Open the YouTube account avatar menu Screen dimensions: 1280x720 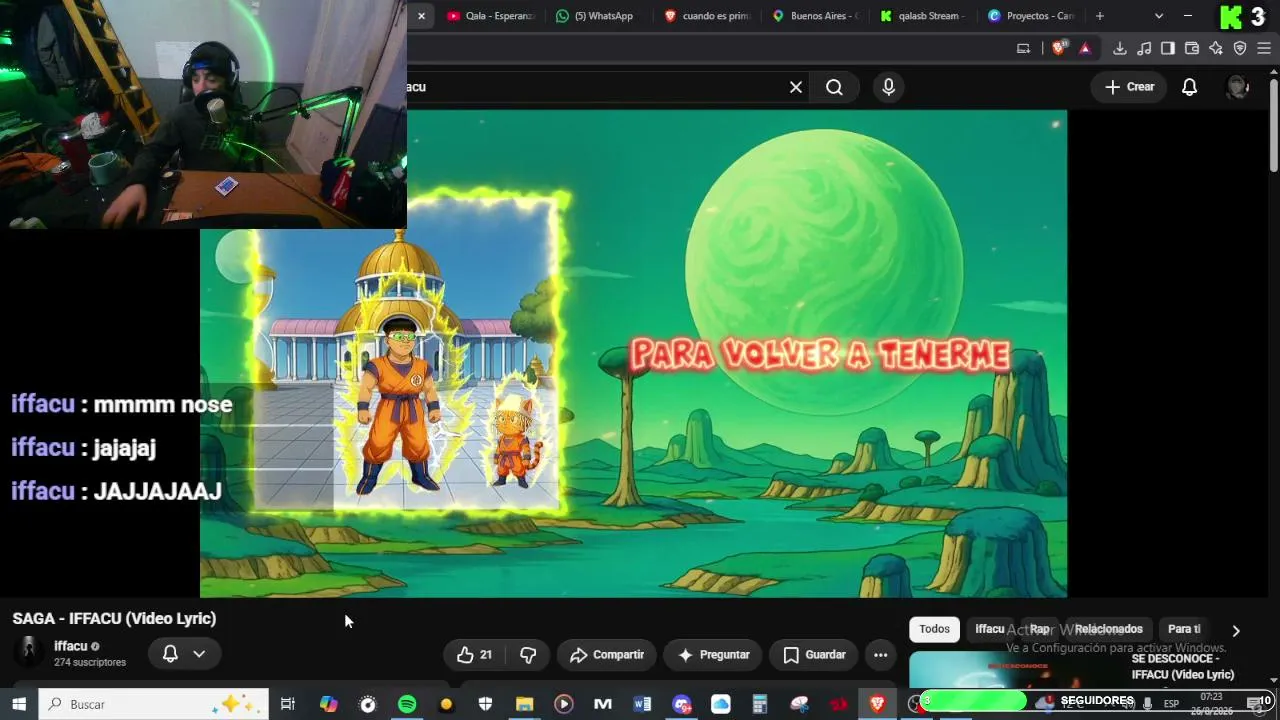click(x=1238, y=87)
